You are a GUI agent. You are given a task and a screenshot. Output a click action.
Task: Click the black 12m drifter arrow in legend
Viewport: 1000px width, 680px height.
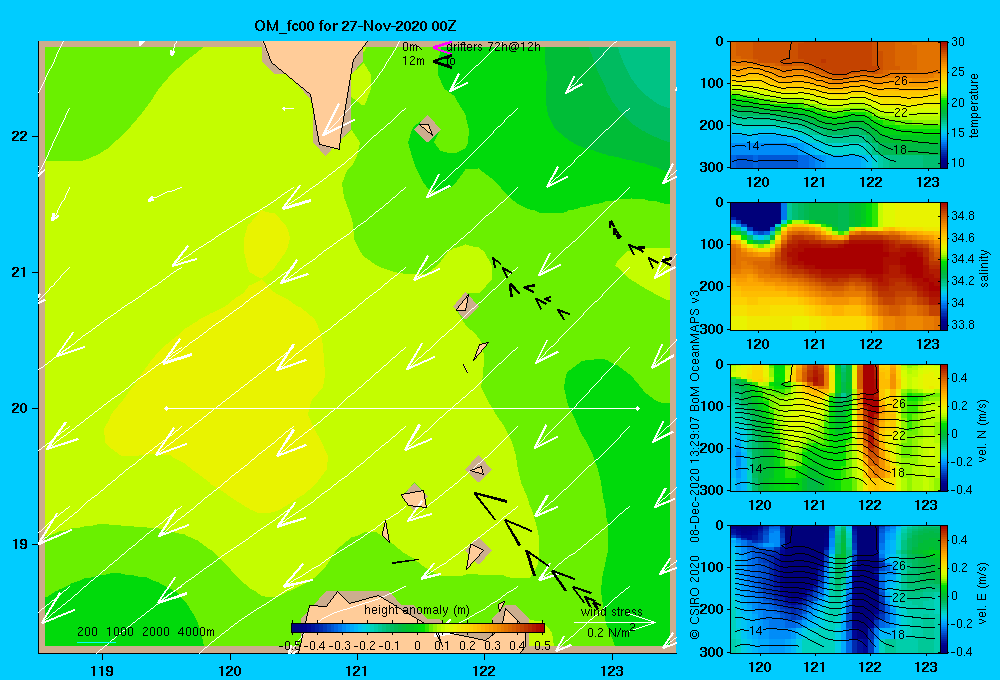click(x=441, y=61)
